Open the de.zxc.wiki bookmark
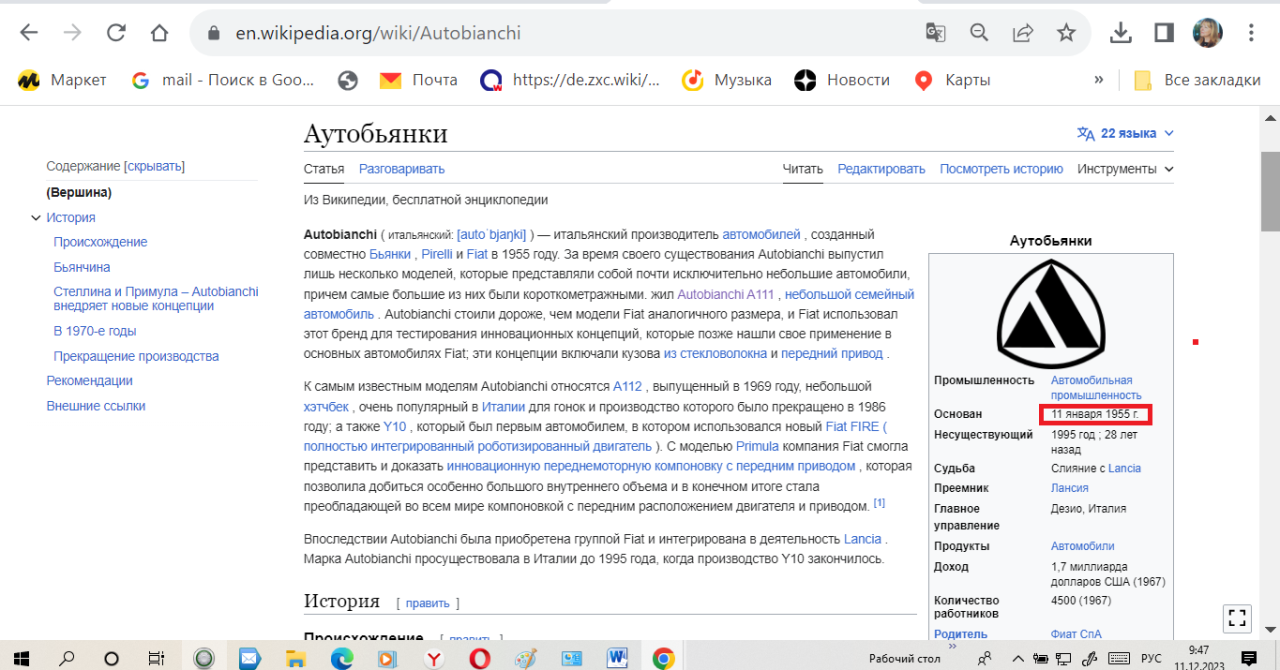Image resolution: width=1280 pixels, height=670 pixels. pyautogui.click(x=570, y=80)
